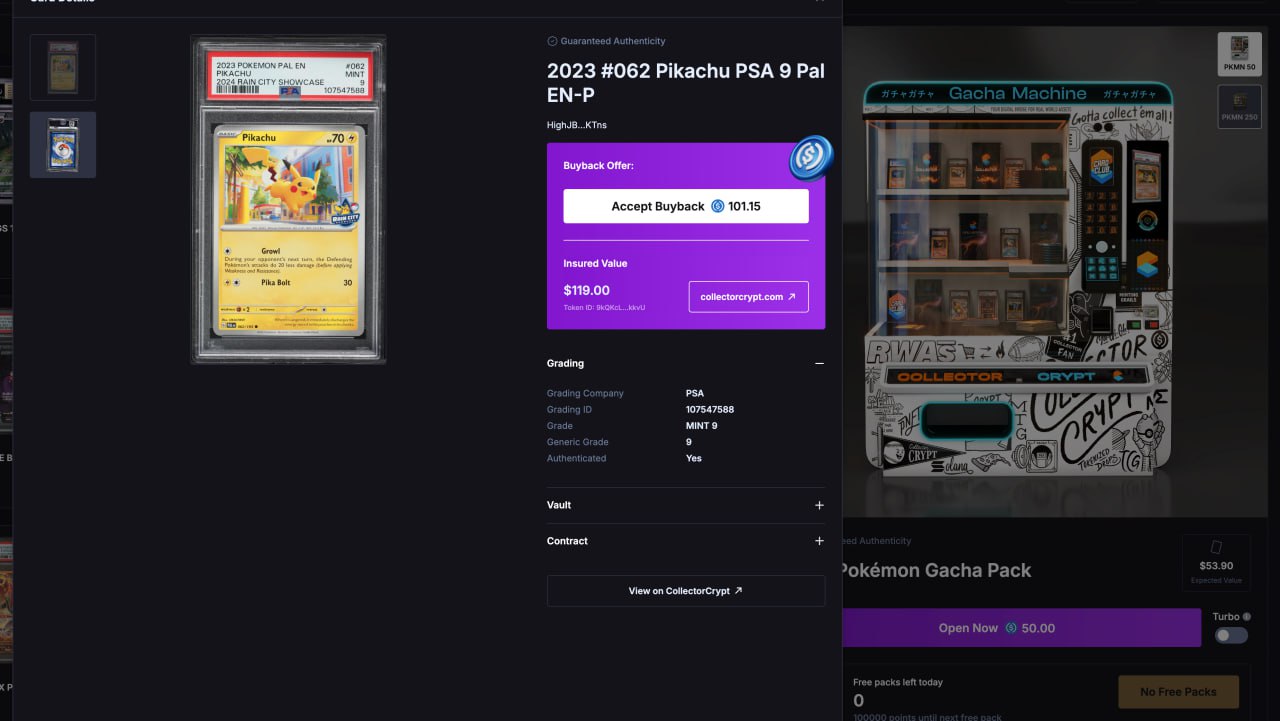The image size is (1280, 721).
Task: Click the Grading ID 107547588 value
Action: [710, 410]
